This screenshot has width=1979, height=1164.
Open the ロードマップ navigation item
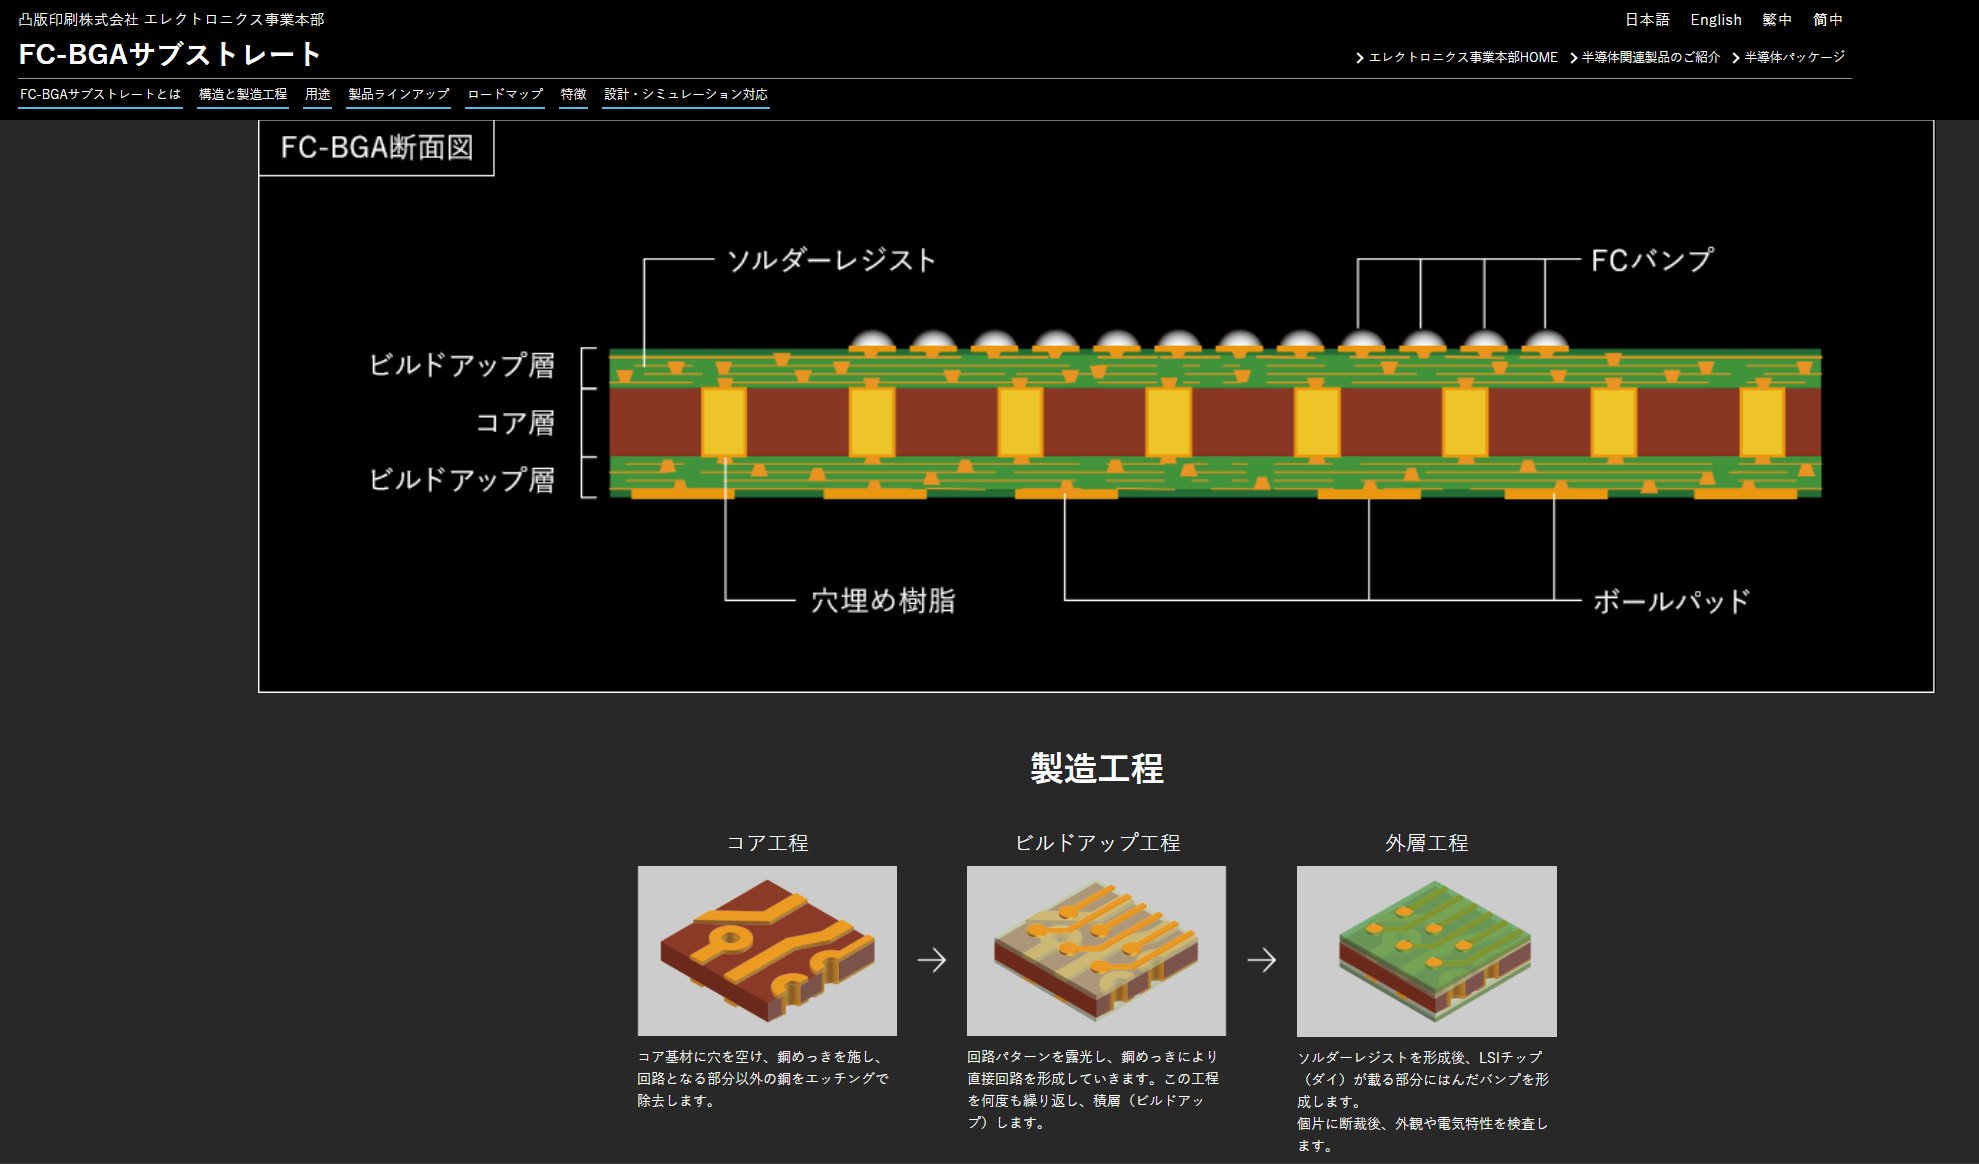click(x=504, y=93)
